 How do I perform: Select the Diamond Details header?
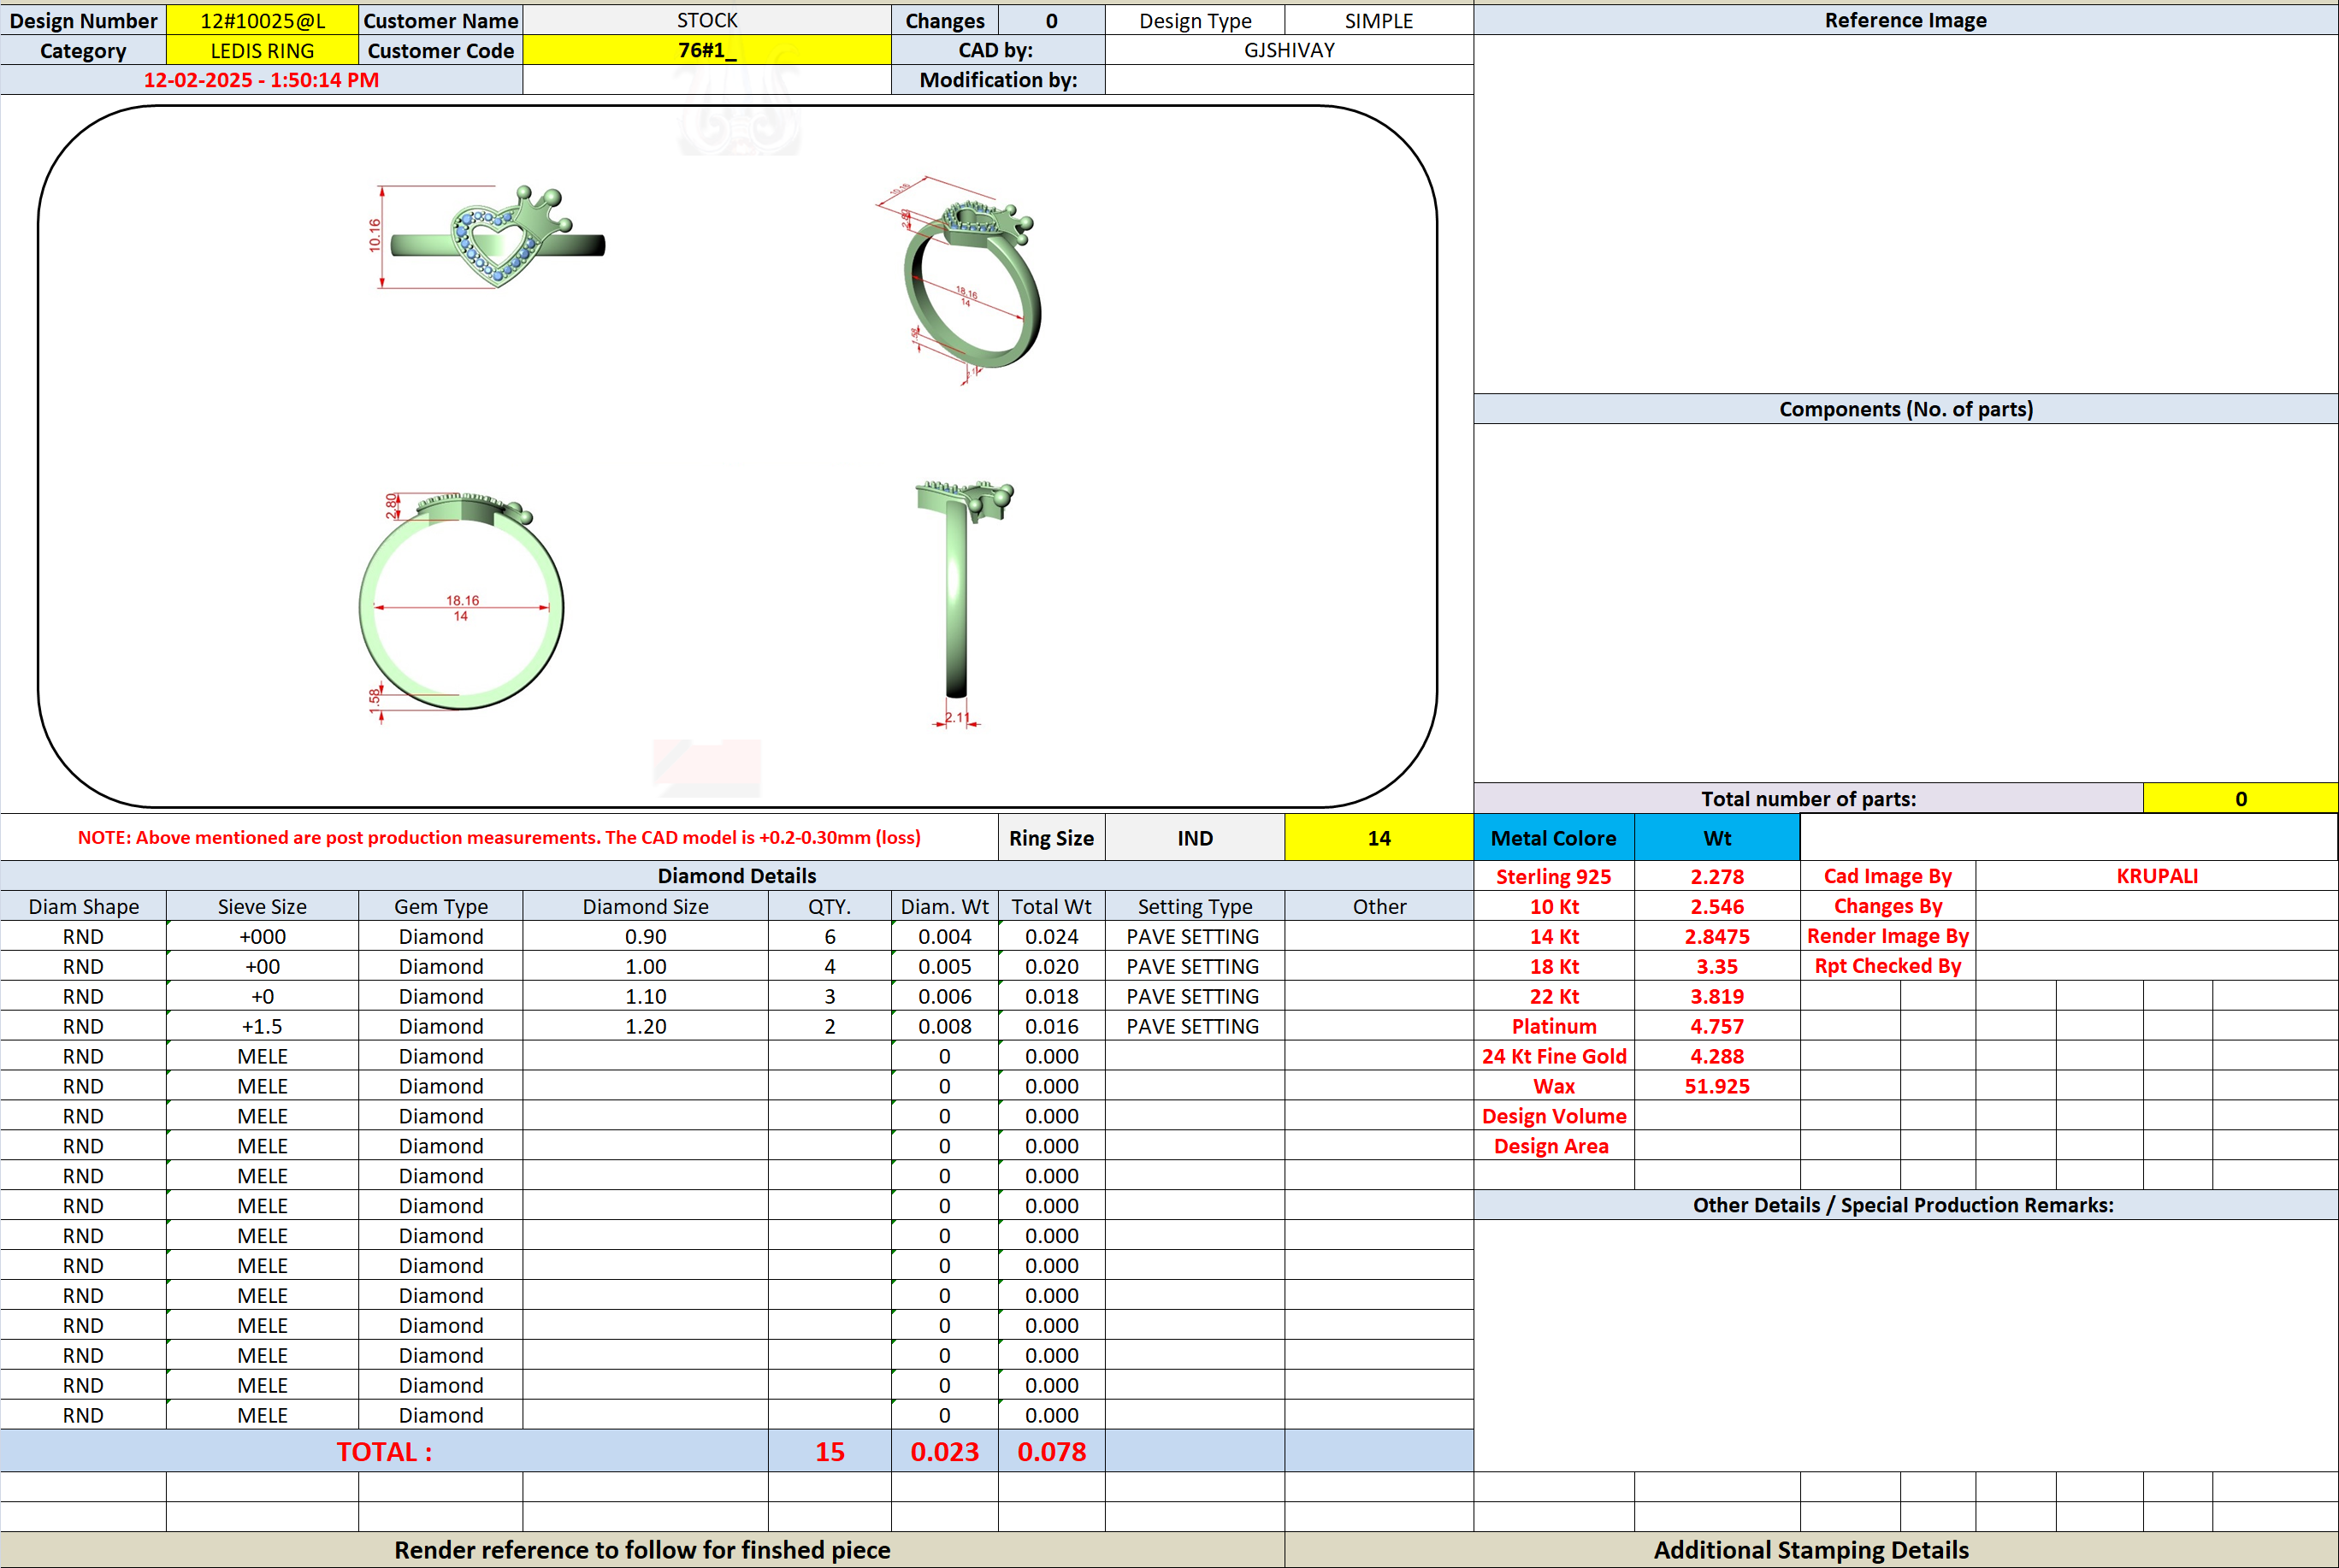(x=736, y=876)
